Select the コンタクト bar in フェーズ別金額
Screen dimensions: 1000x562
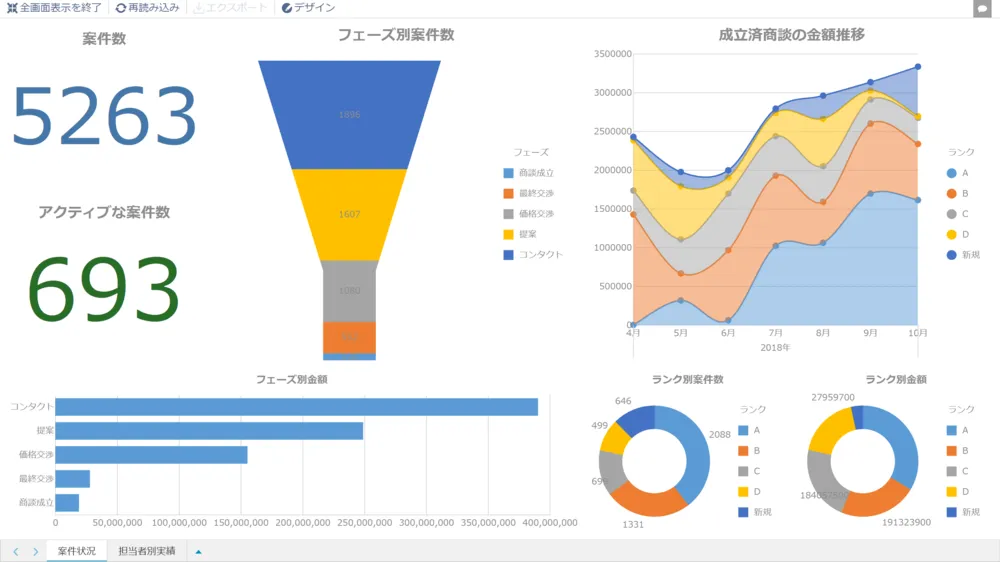297,407
